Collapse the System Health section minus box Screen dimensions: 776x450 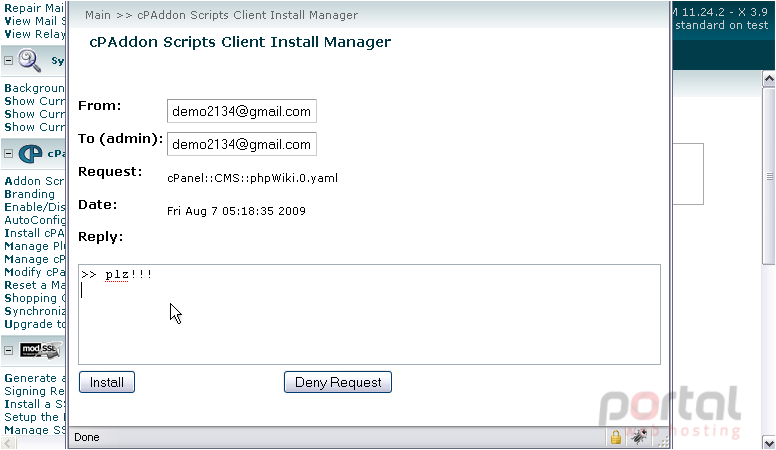point(8,60)
